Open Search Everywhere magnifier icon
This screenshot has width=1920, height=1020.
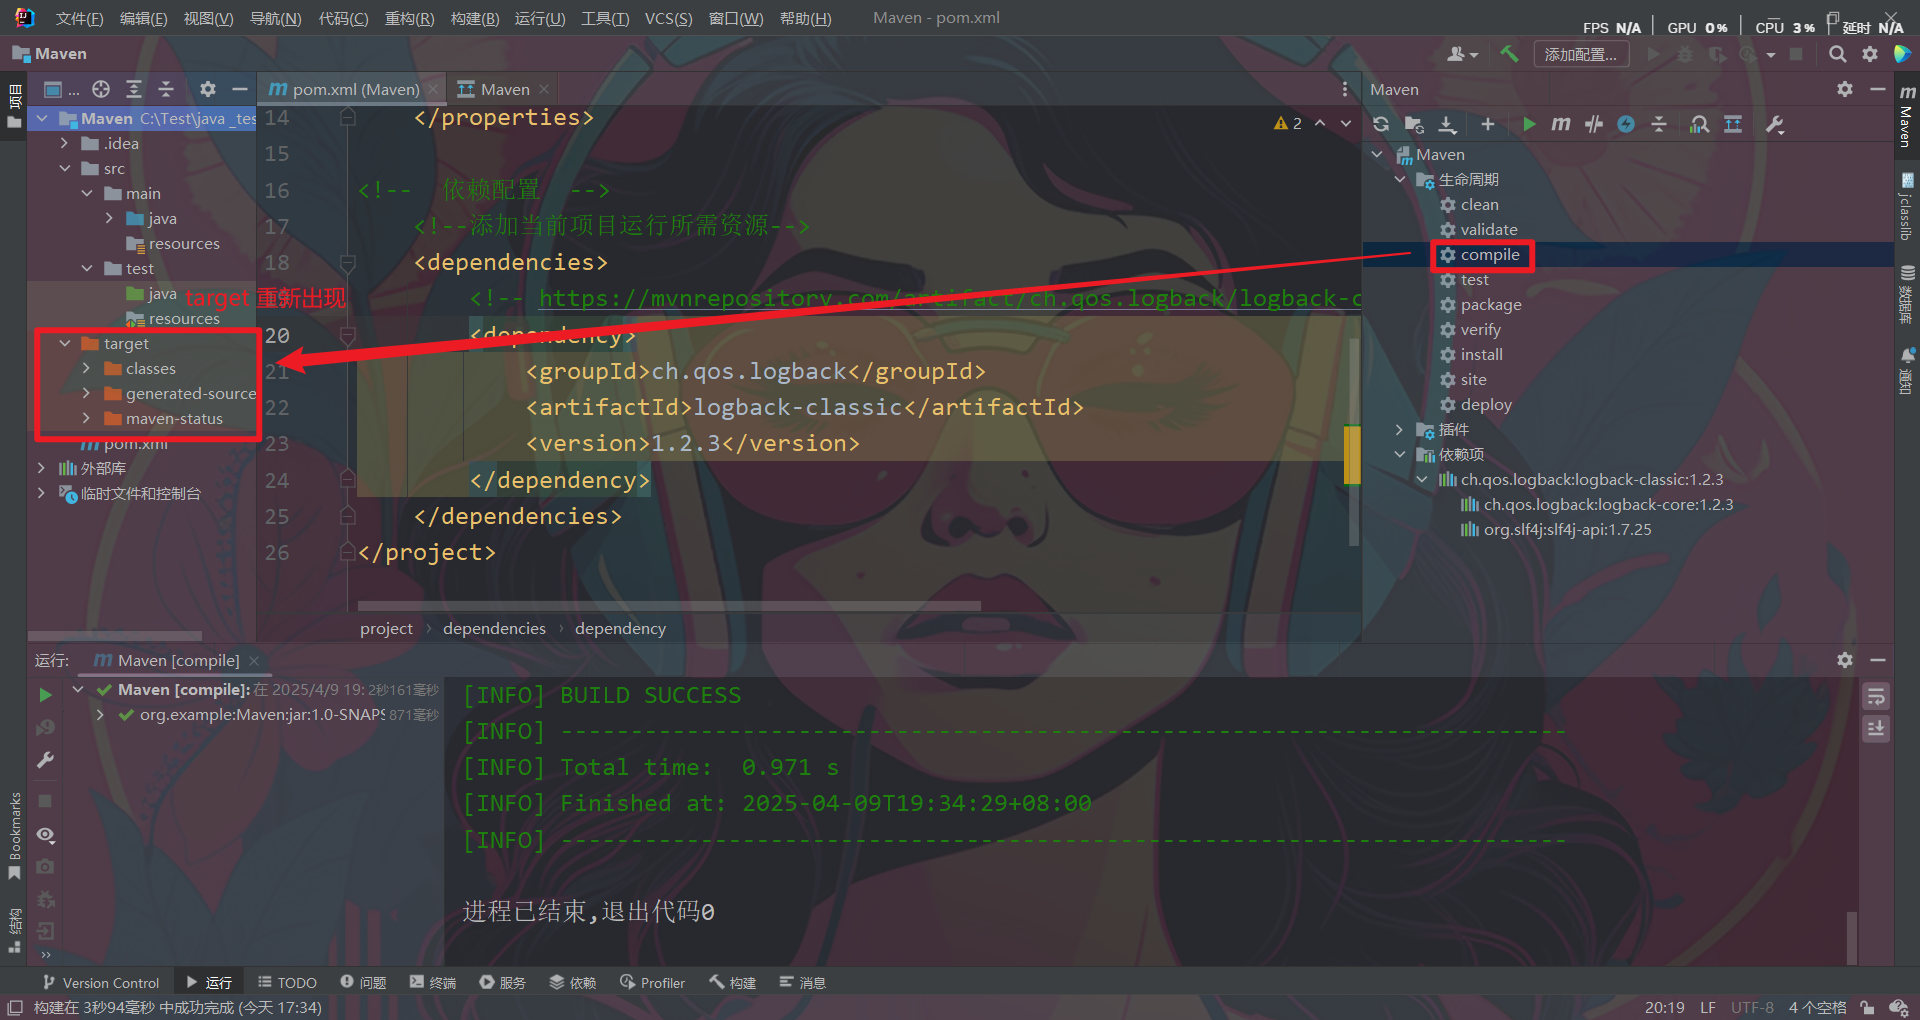1838,54
